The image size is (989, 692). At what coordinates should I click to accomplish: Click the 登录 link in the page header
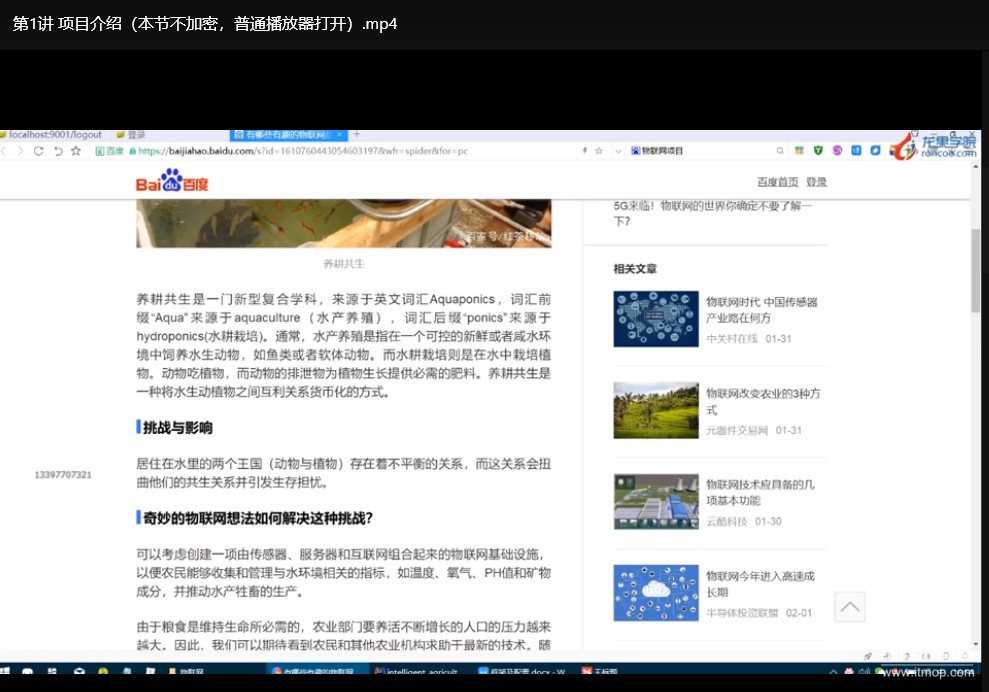pyautogui.click(x=816, y=182)
